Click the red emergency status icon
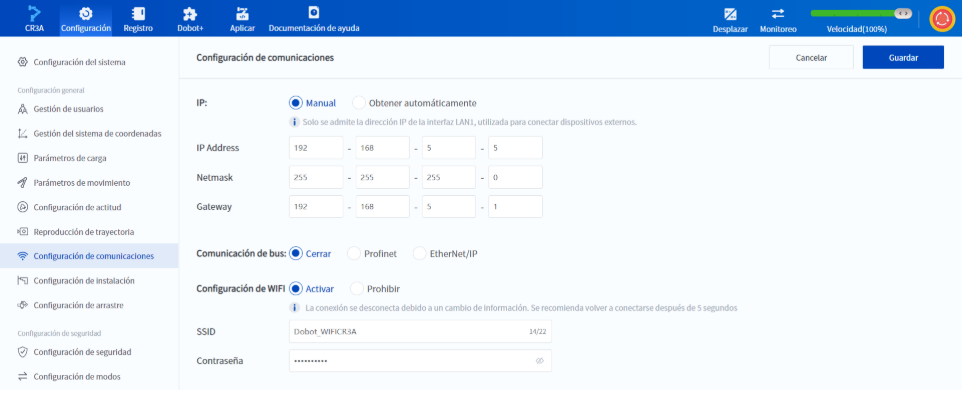The image size is (962, 402). tap(941, 19)
